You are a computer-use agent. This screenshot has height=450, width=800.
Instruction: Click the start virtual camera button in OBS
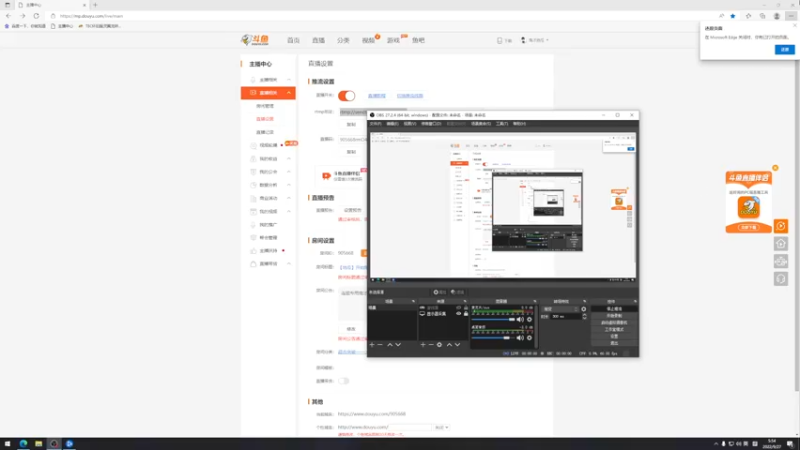click(614, 323)
